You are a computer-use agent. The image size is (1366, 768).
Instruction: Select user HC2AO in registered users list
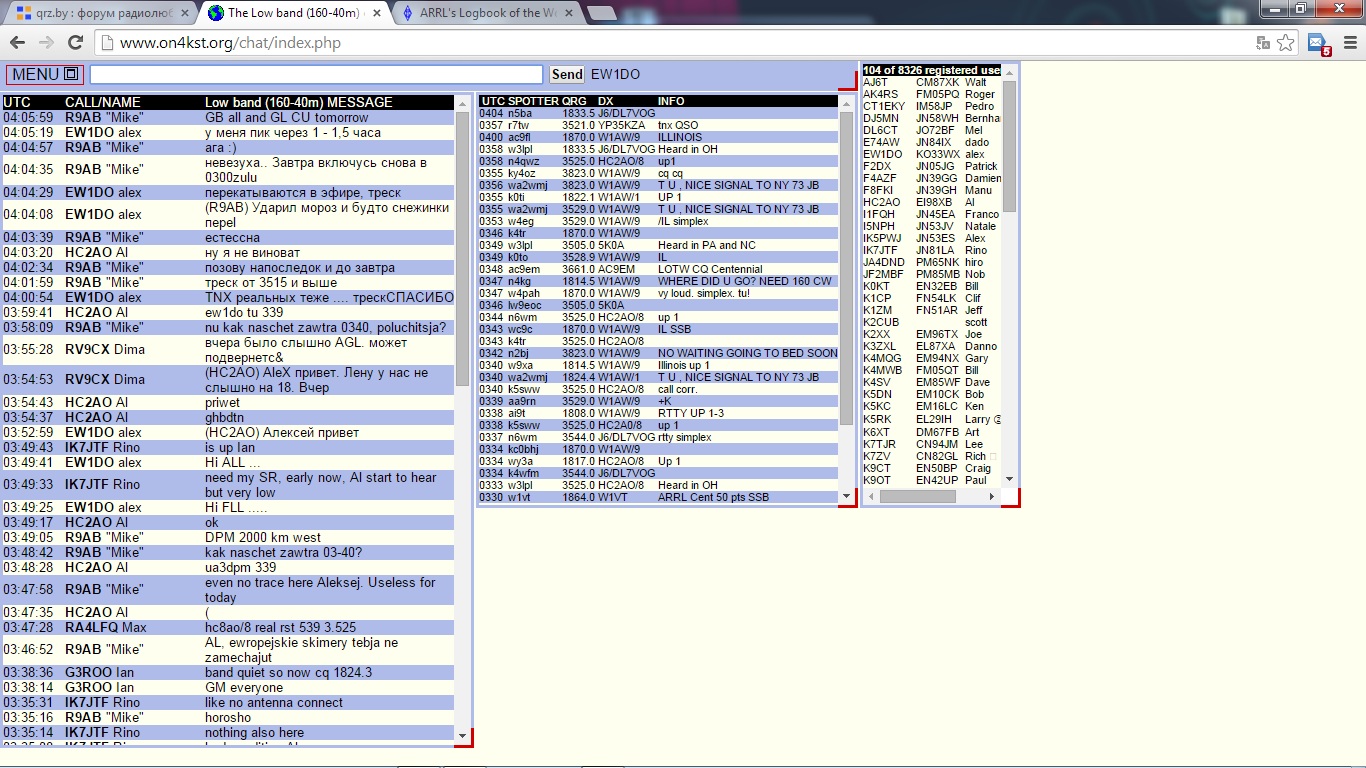881,202
